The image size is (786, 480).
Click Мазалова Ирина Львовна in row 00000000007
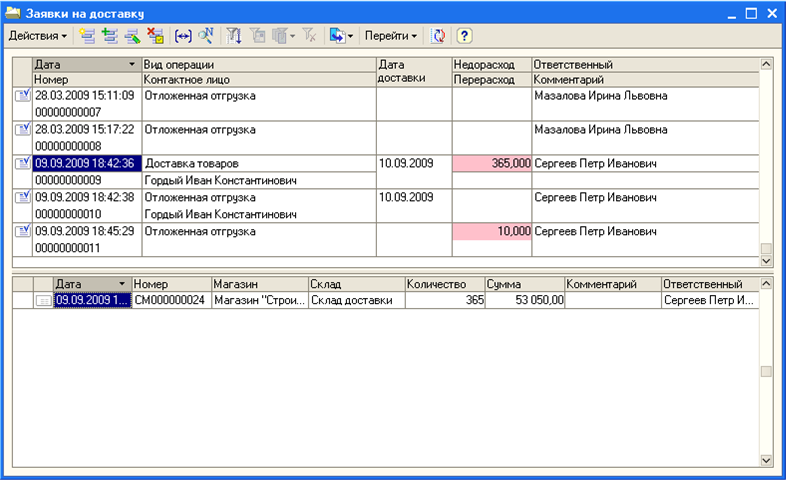[601, 96]
